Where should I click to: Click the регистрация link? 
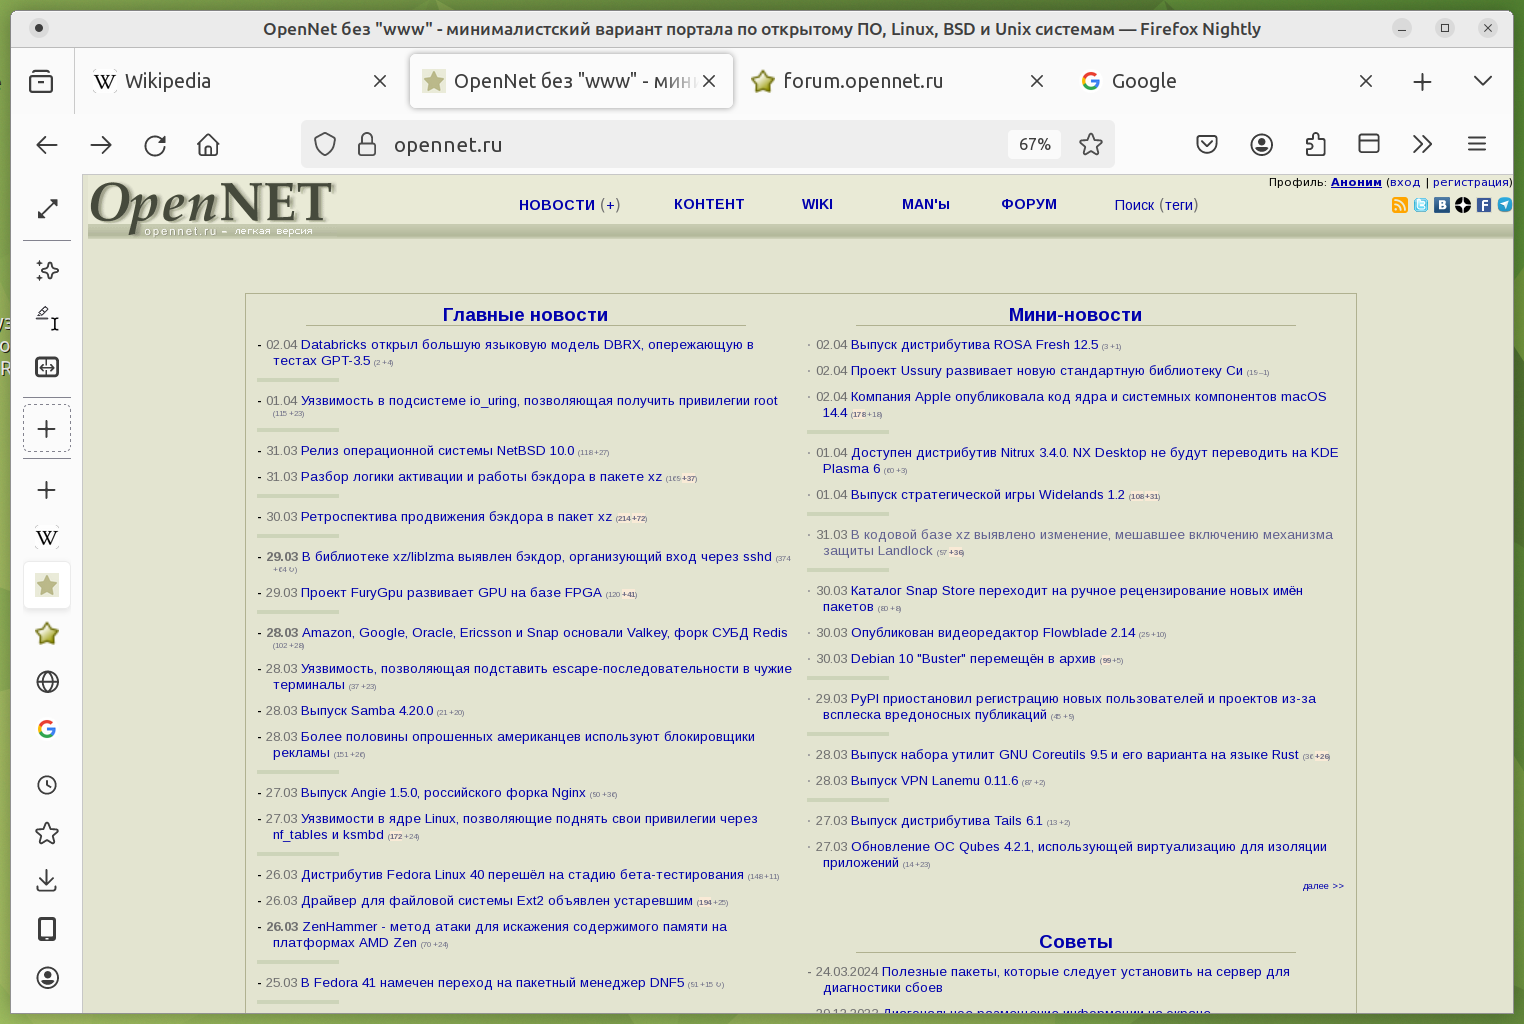pos(1471,182)
